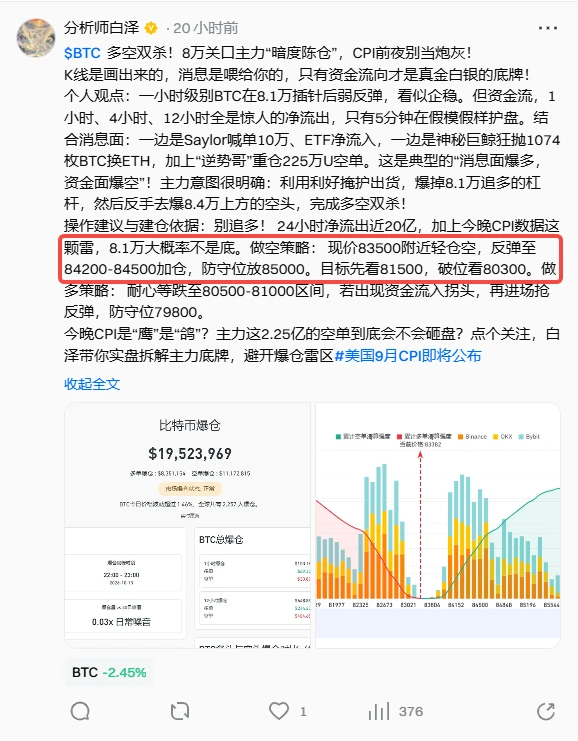
Task: Click the 20 小时前 timestamp
Action: click(x=206, y=28)
